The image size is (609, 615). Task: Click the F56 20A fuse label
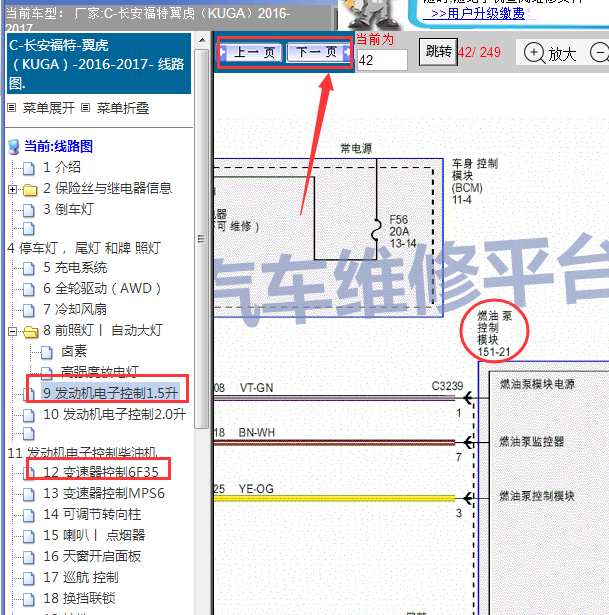click(403, 231)
